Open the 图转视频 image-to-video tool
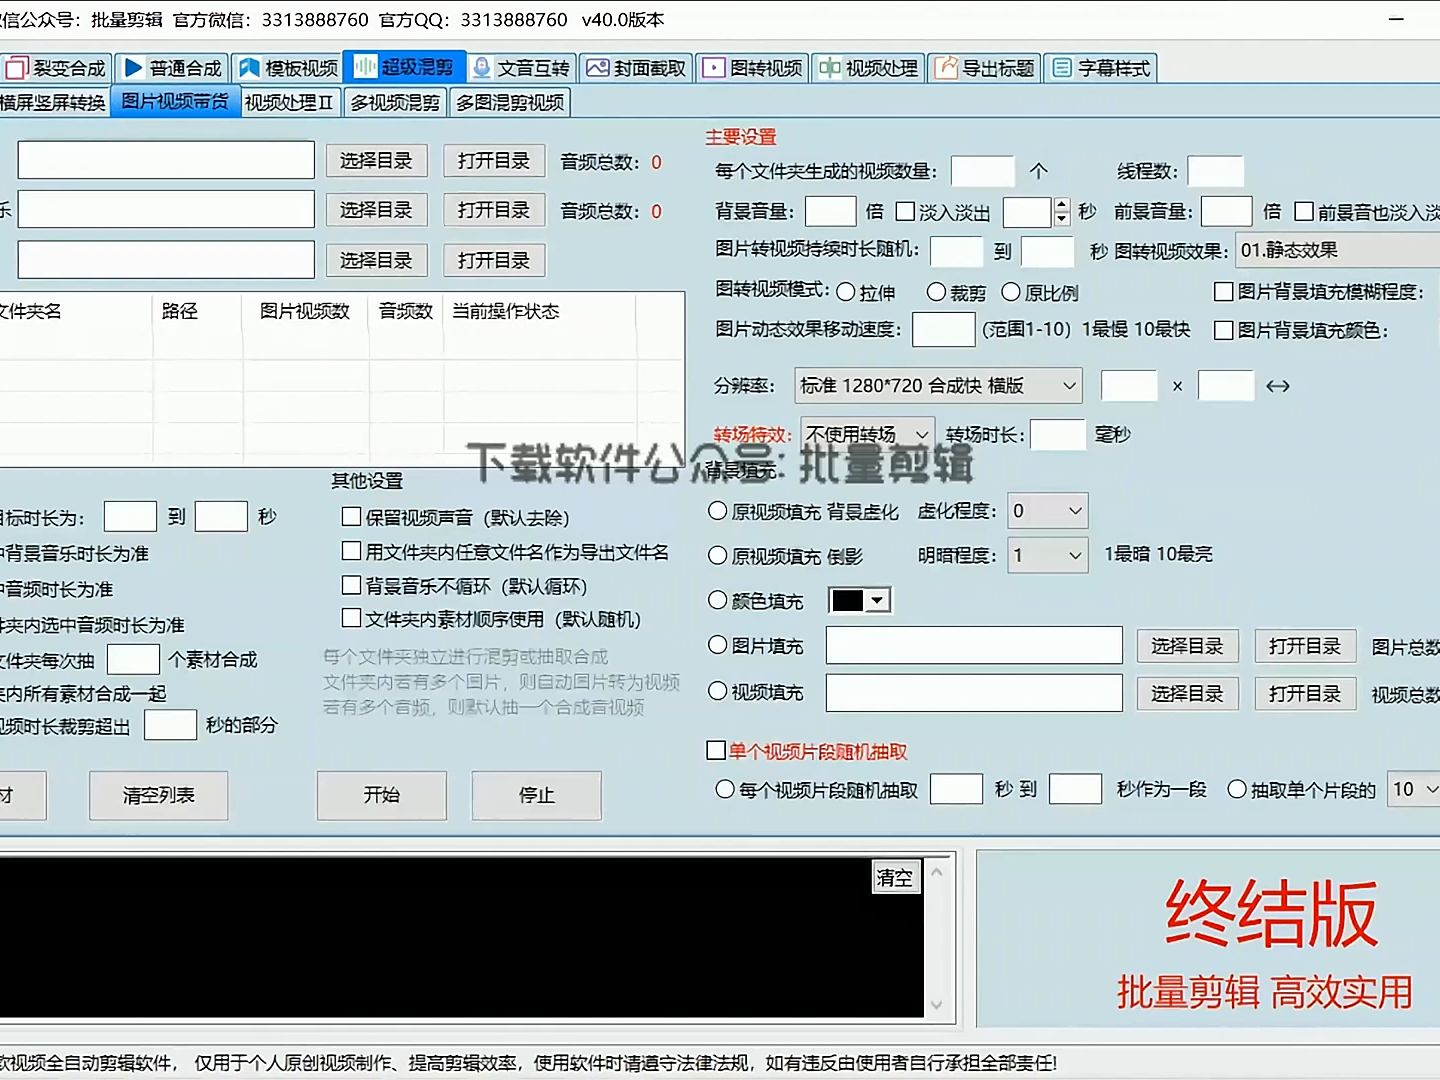Image resolution: width=1440 pixels, height=1080 pixels. (x=752, y=67)
